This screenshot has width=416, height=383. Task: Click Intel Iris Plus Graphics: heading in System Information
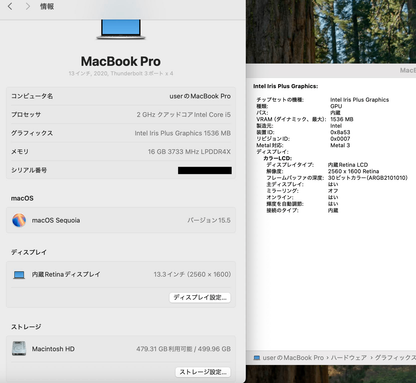(x=285, y=86)
